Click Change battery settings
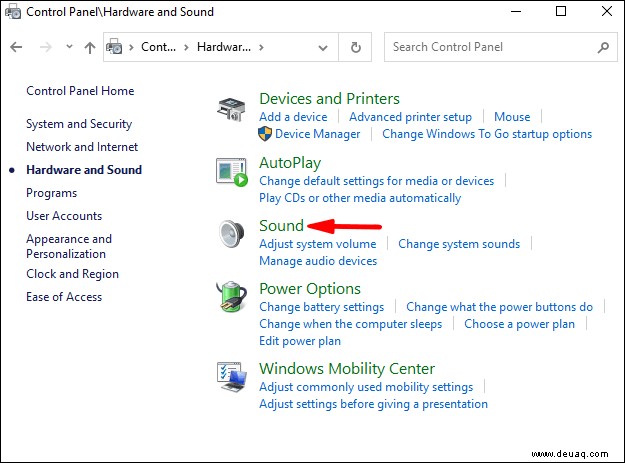Screen dimensions: 625x463 pyautogui.click(x=321, y=307)
